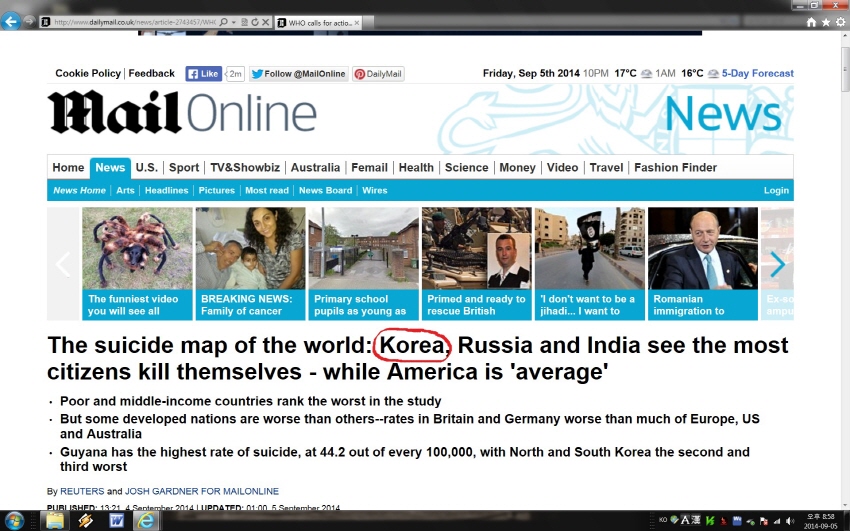Open the Money section
This screenshot has width=850, height=531.
tap(517, 167)
